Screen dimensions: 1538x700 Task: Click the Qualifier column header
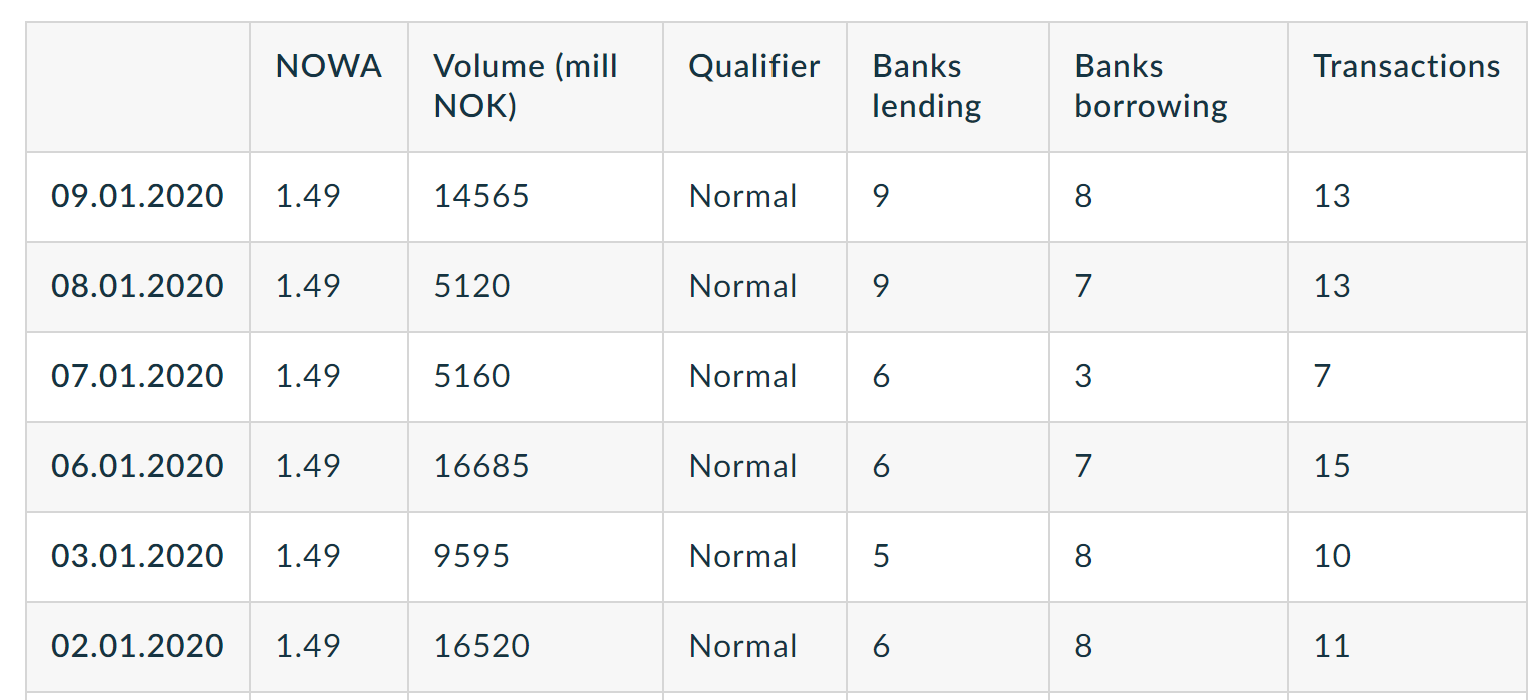pos(754,67)
